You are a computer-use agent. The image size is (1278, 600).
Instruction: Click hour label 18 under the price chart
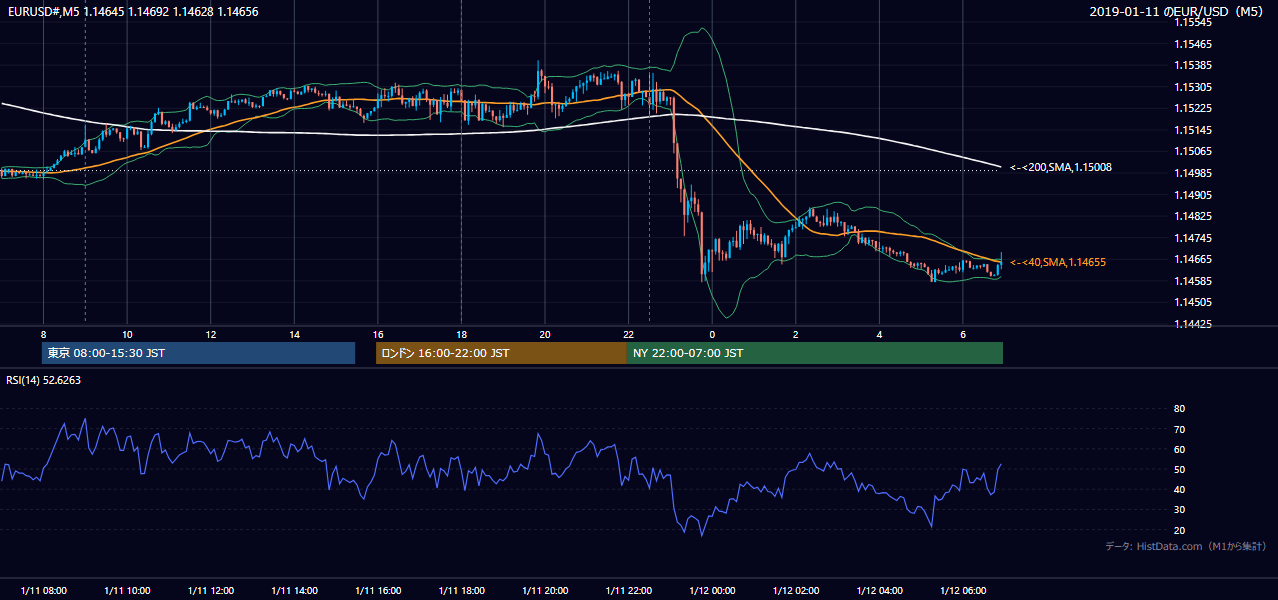[461, 334]
